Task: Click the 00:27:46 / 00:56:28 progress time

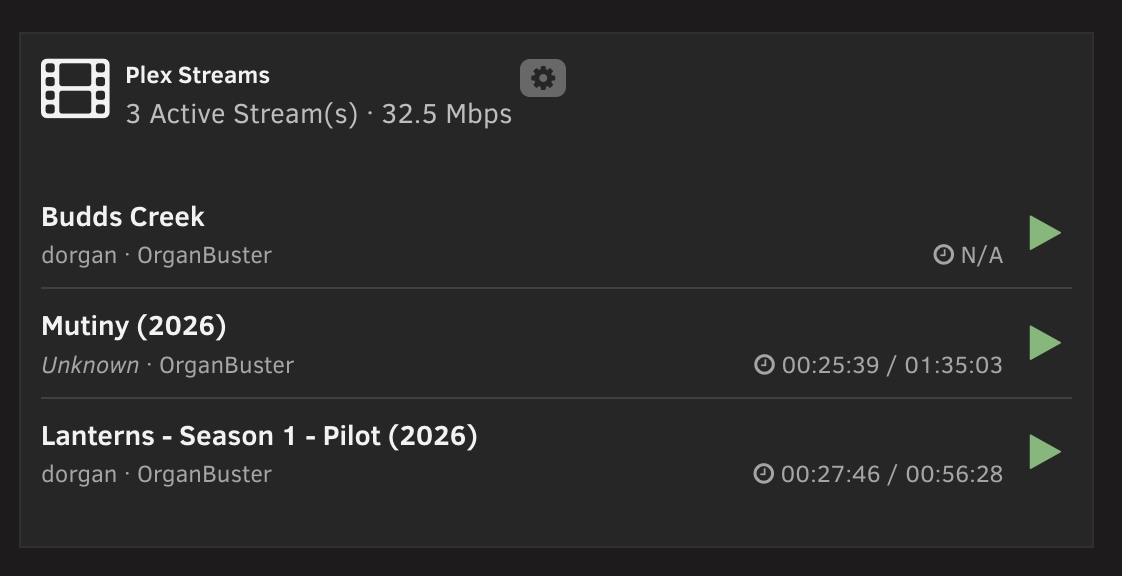Action: pos(892,474)
